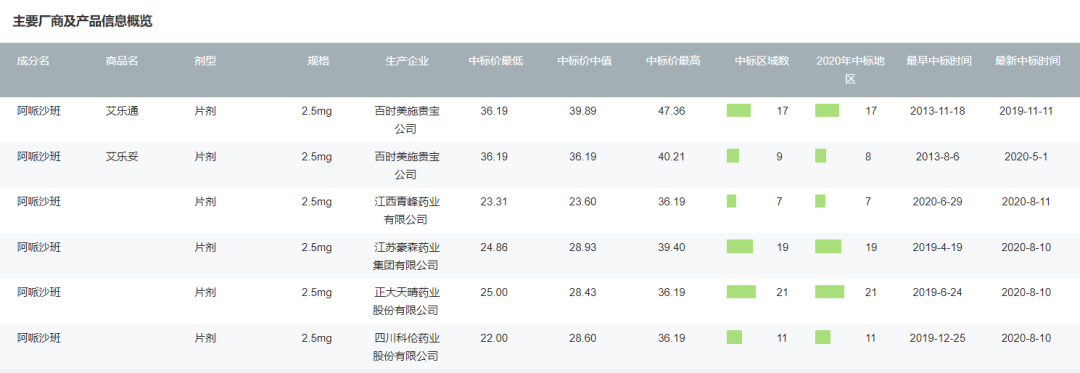Select 2.5mg in the 正大天晴药业 row
This screenshot has width=1080, height=373.
(x=317, y=292)
